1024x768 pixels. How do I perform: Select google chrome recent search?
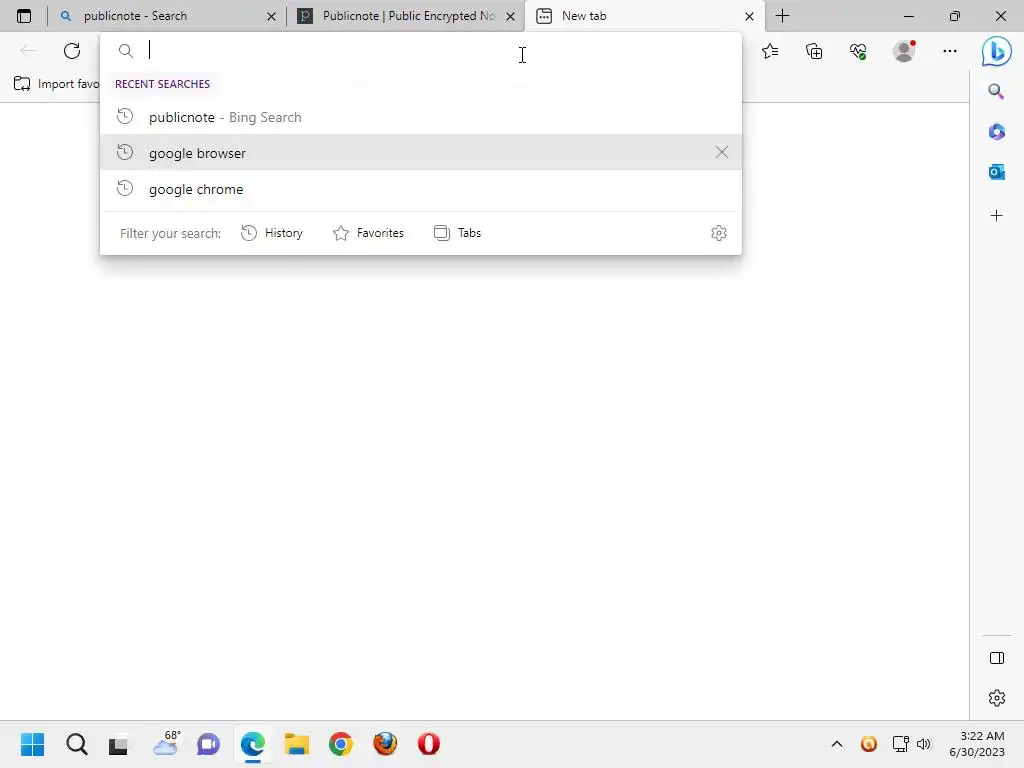pyautogui.click(x=421, y=189)
